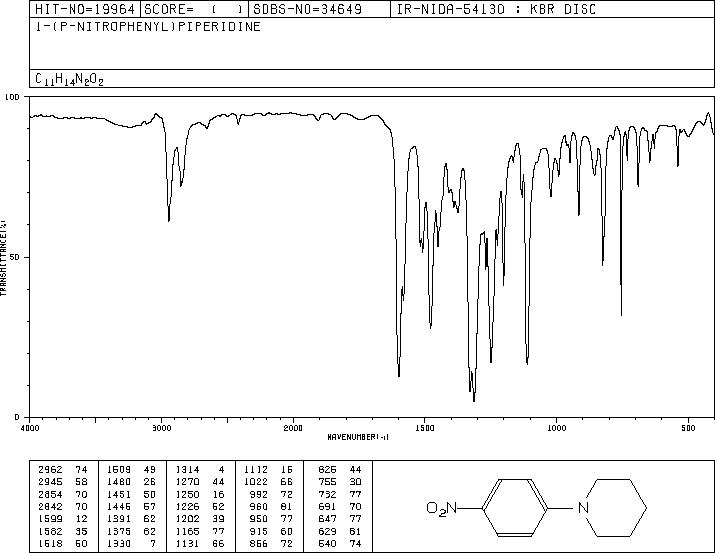Click the 992 peak value in the table
This screenshot has height=553, width=715.
pos(259,494)
